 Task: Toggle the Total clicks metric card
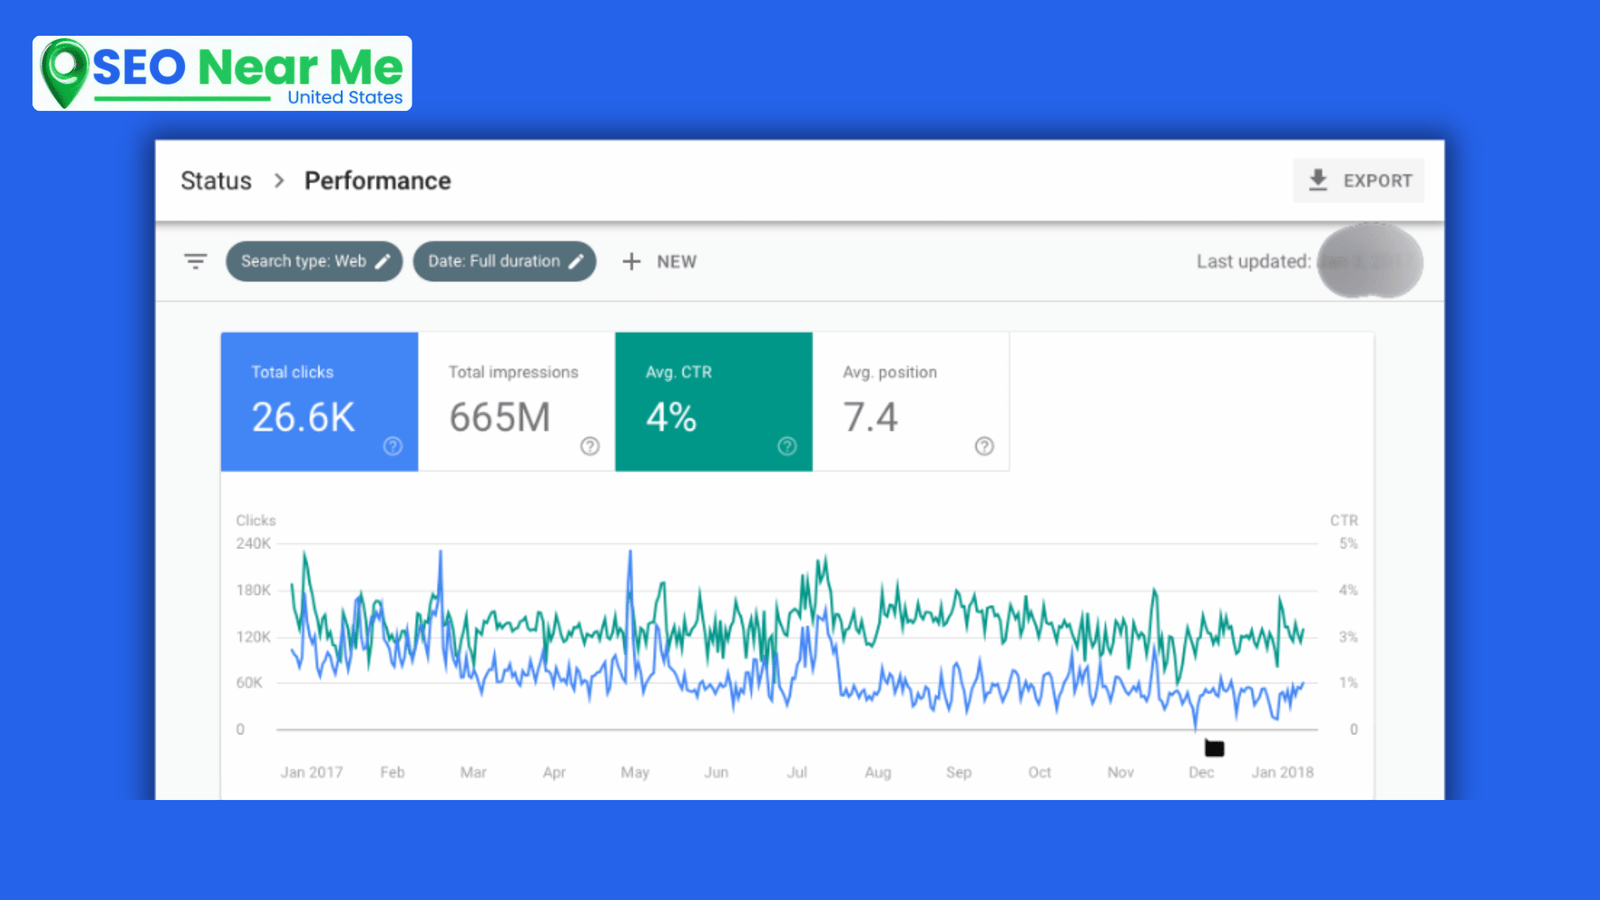[x=318, y=400]
